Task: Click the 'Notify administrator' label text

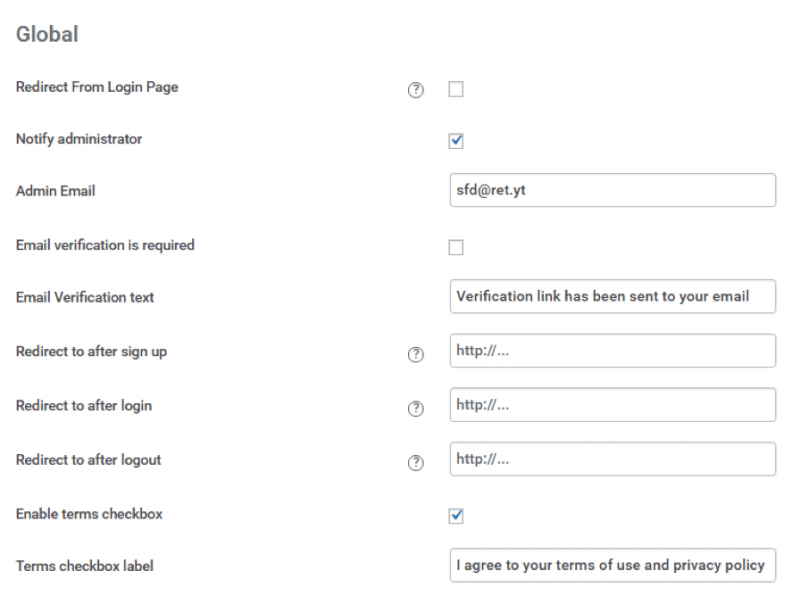Action: pos(79,139)
